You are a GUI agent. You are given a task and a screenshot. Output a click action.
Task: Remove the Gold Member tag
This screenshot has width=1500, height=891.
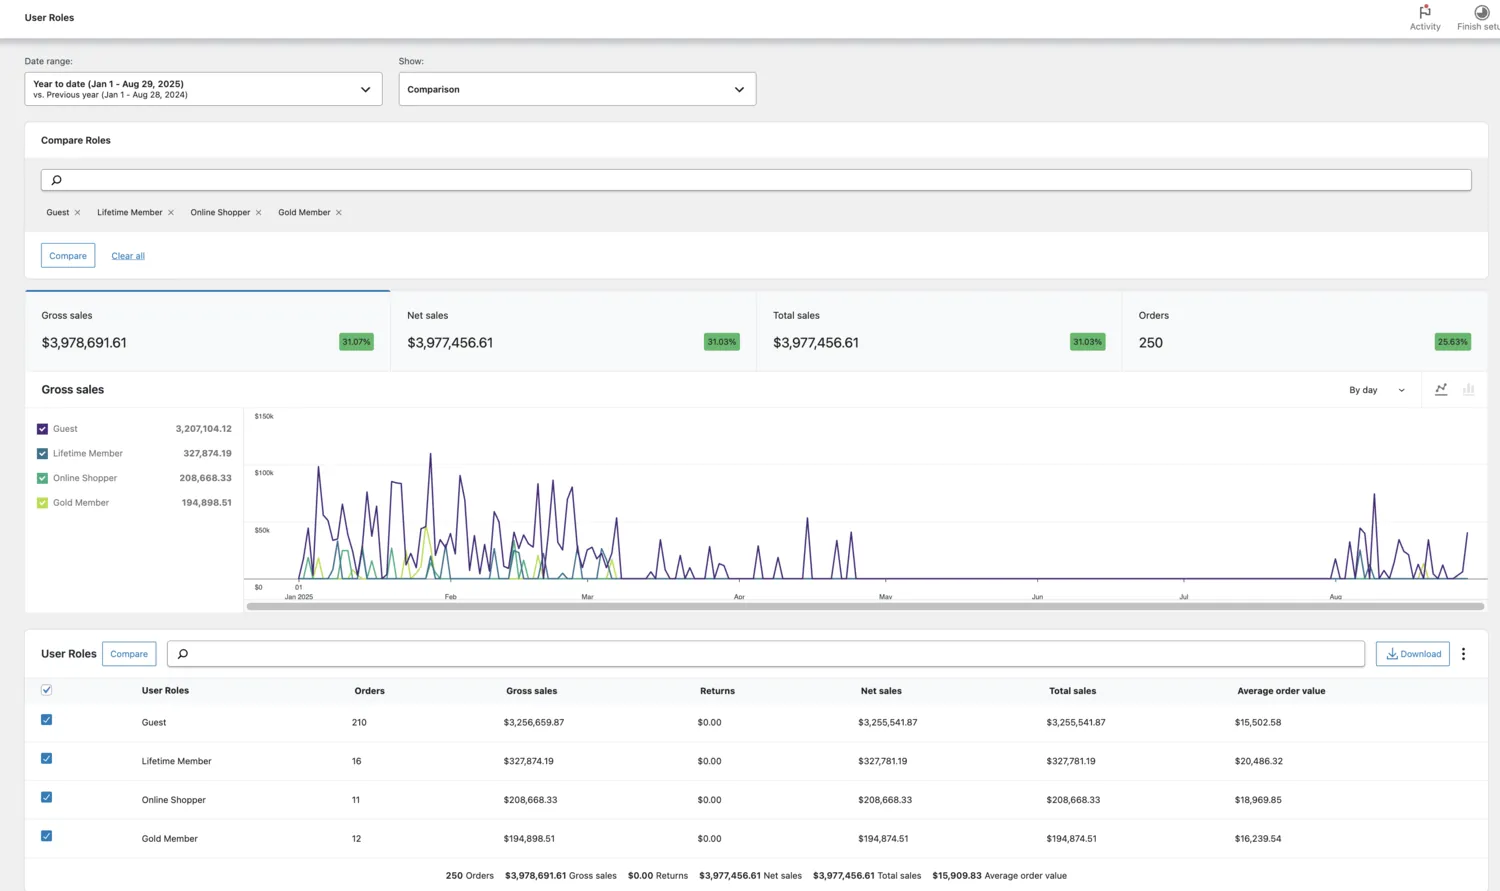pos(339,213)
